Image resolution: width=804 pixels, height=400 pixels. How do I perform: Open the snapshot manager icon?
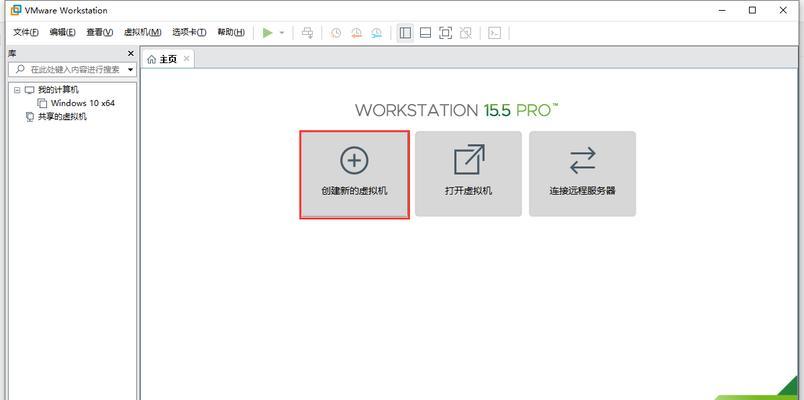tap(377, 33)
